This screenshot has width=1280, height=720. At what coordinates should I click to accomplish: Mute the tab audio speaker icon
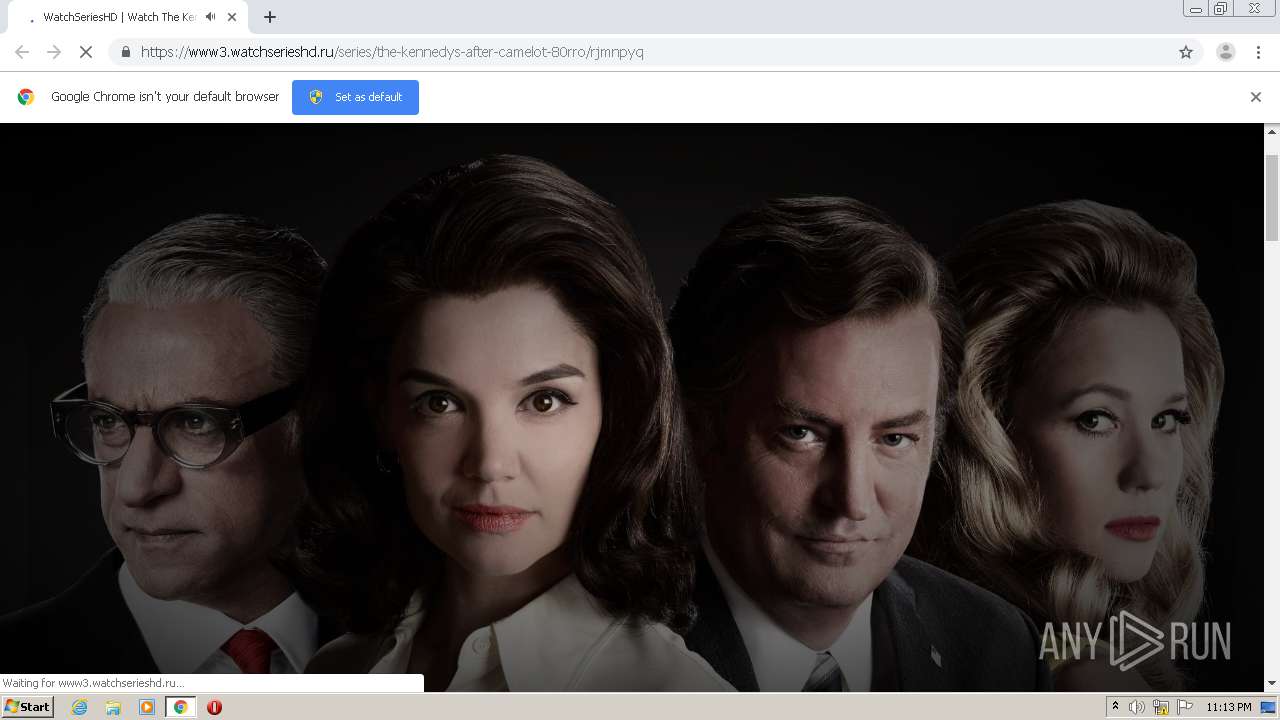[211, 17]
